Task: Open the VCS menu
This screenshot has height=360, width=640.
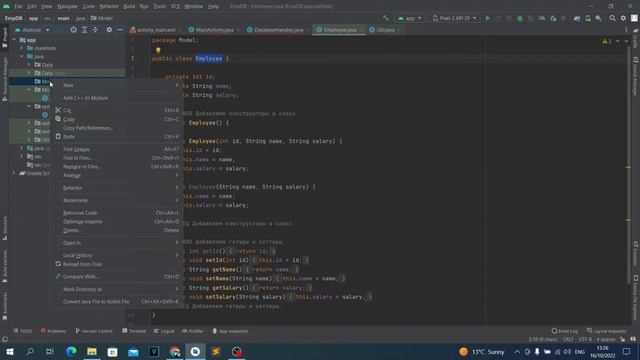Action: click(175, 6)
